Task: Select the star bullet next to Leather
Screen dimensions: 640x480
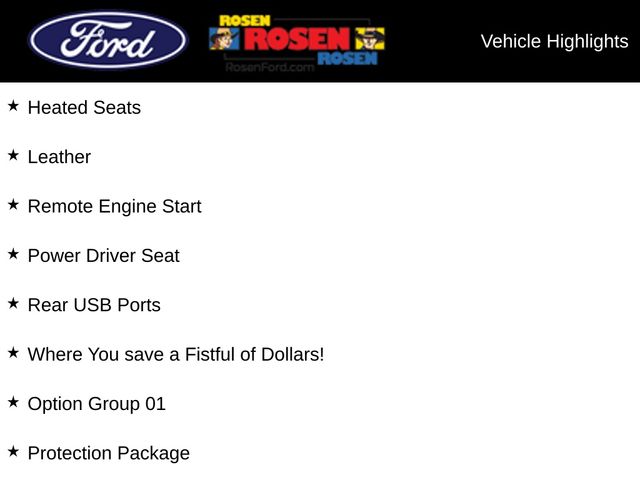Action: (x=13, y=155)
